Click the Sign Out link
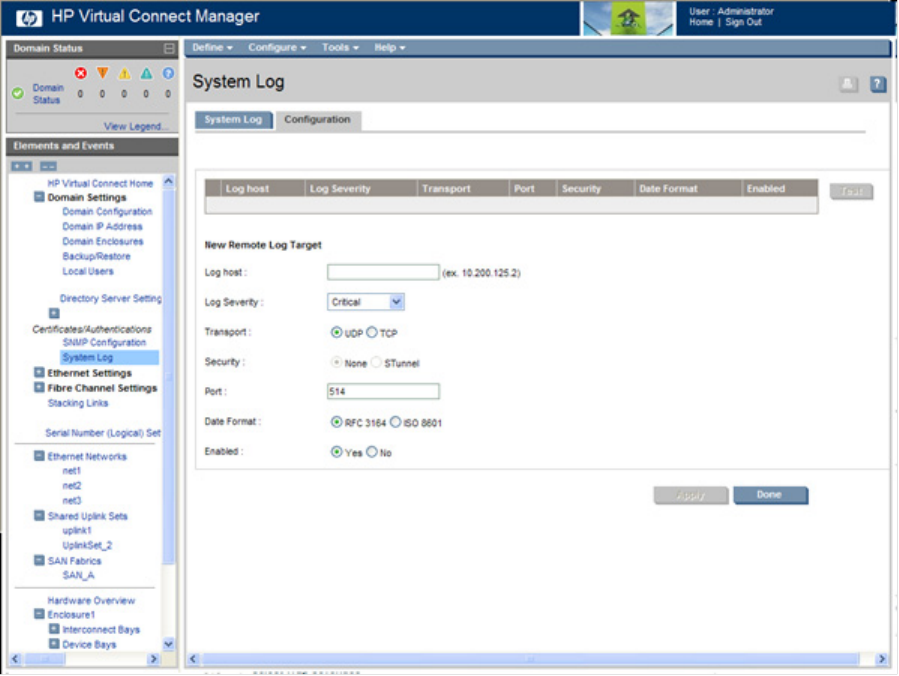 point(743,22)
